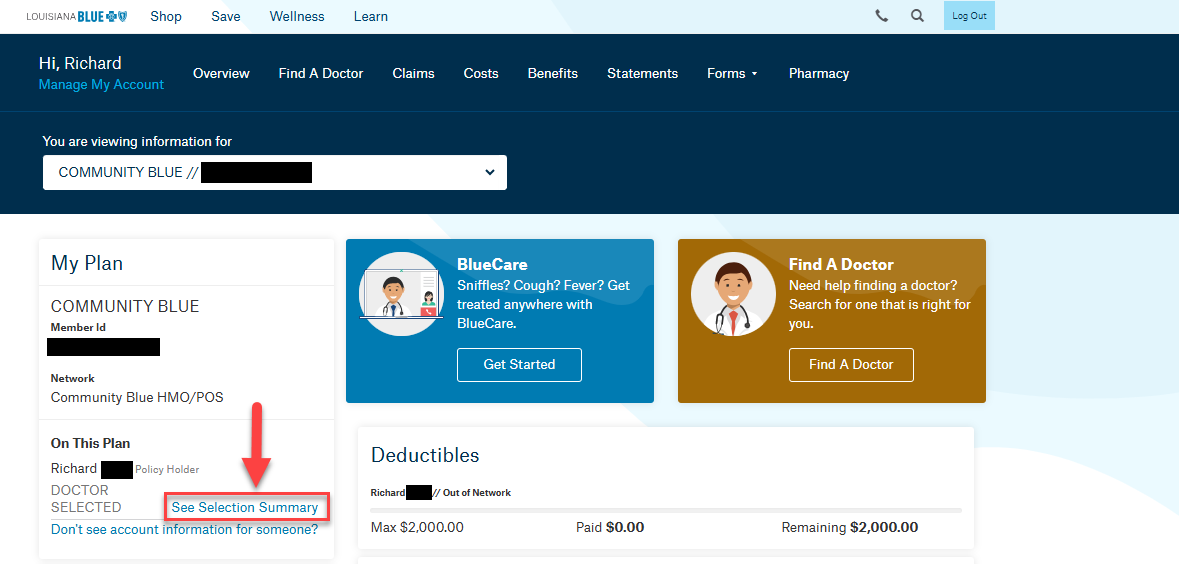Image resolution: width=1179 pixels, height=564 pixels.
Task: Open the Forms dropdown menu
Action: [x=732, y=73]
